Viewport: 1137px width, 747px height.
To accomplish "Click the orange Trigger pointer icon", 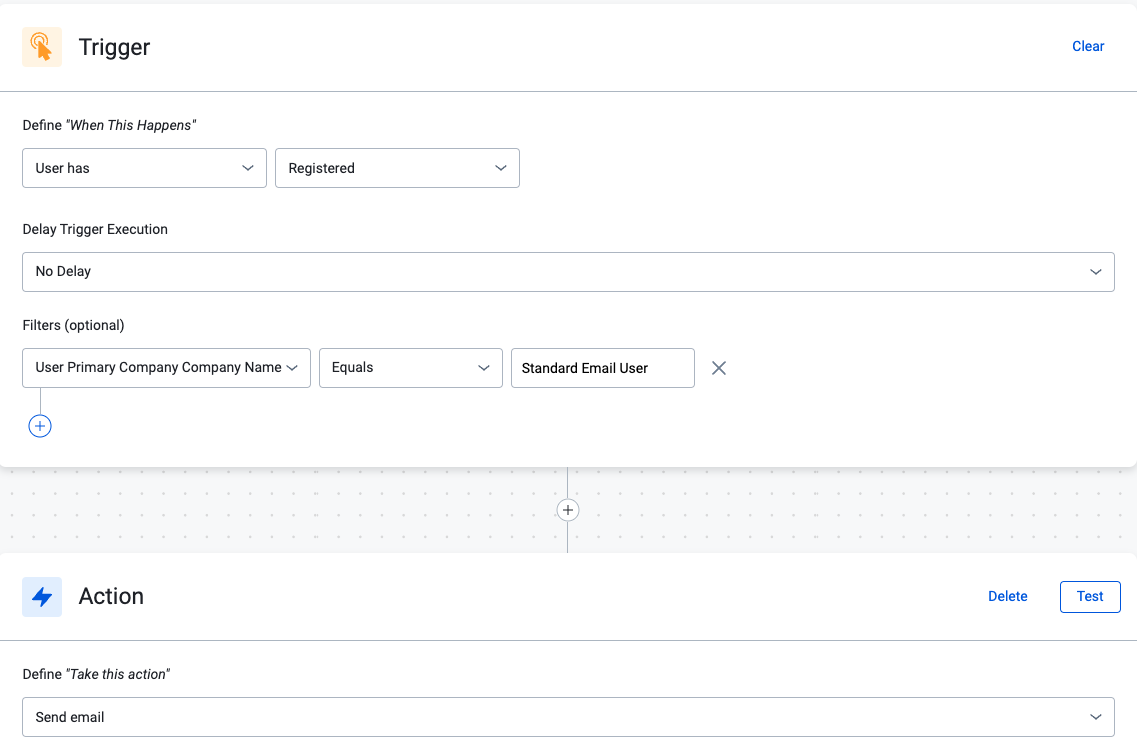I will pyautogui.click(x=42, y=47).
